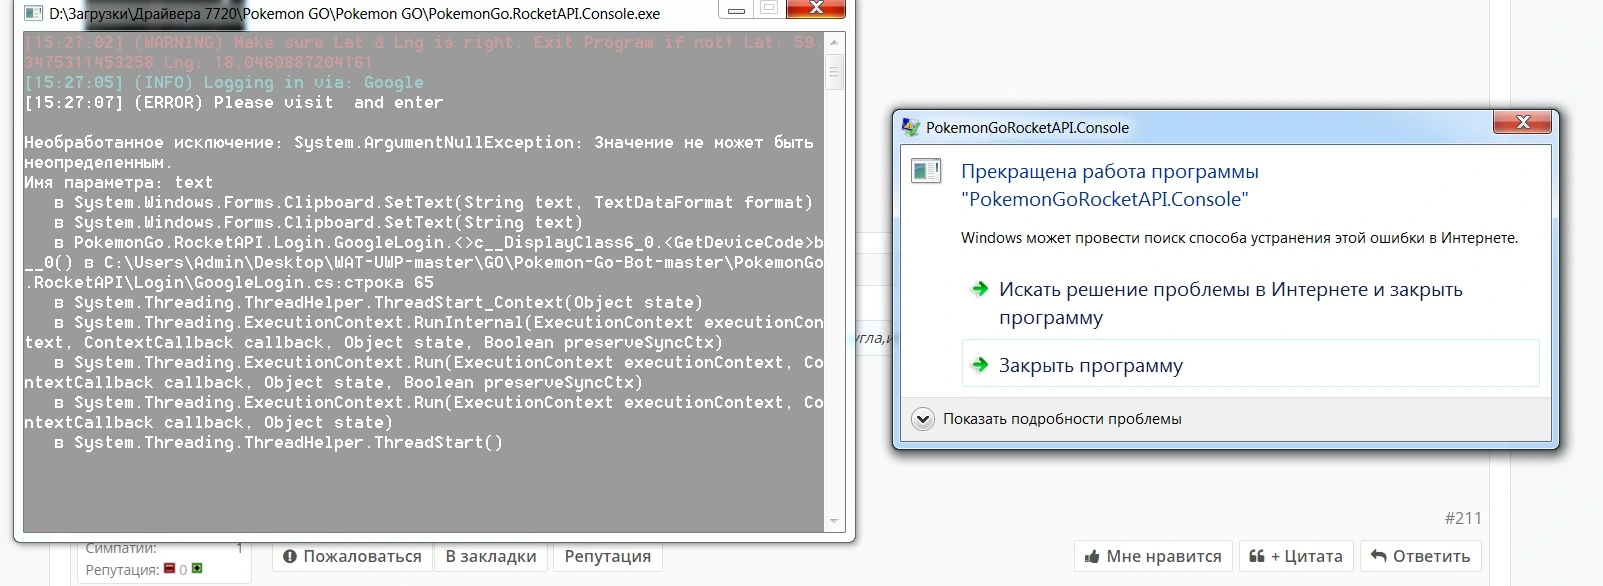
Task: Close the PokemonGoRocketAPI.Console error dialog
Action: [1523, 122]
